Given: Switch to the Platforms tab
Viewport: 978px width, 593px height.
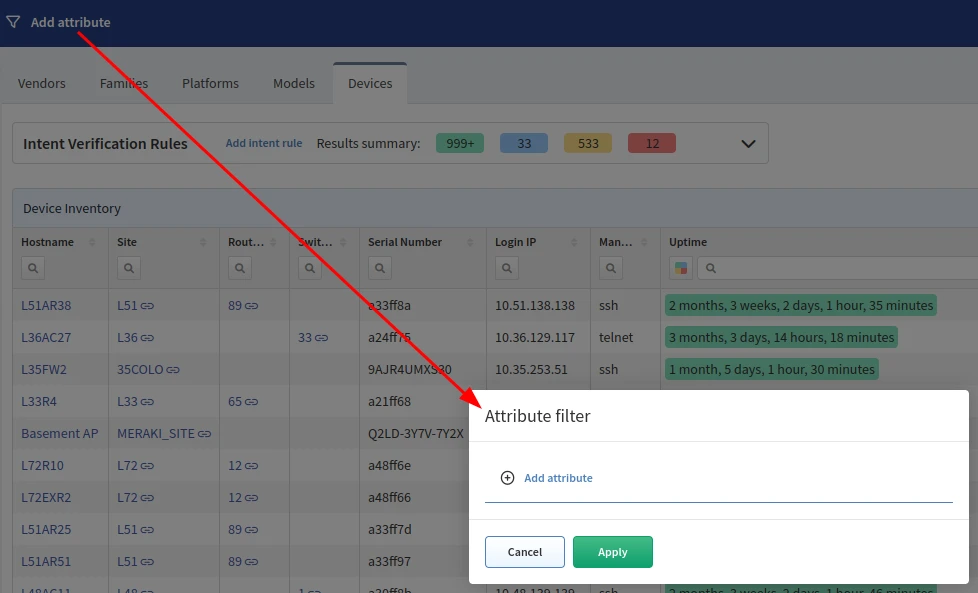Looking at the screenshot, I should pyautogui.click(x=210, y=83).
